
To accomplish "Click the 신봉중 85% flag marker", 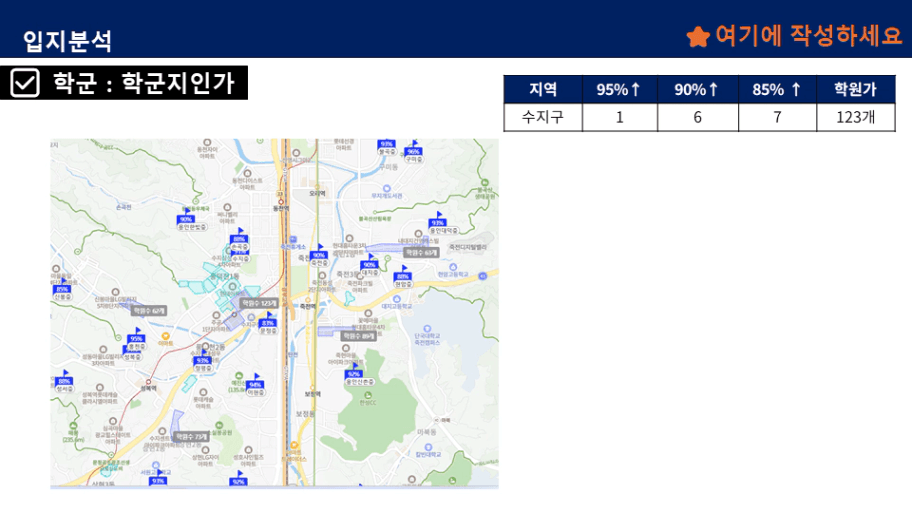I will [x=62, y=290].
